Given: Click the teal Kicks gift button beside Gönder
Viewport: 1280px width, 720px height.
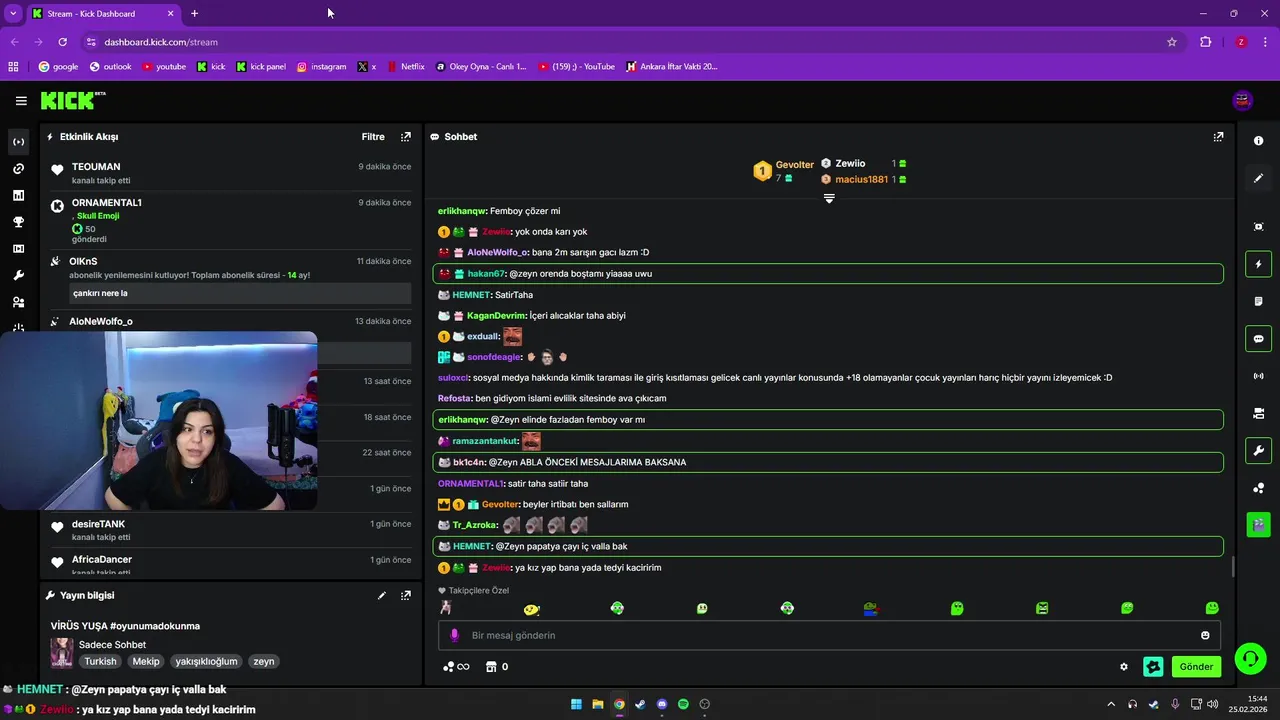Looking at the screenshot, I should click(x=1153, y=667).
